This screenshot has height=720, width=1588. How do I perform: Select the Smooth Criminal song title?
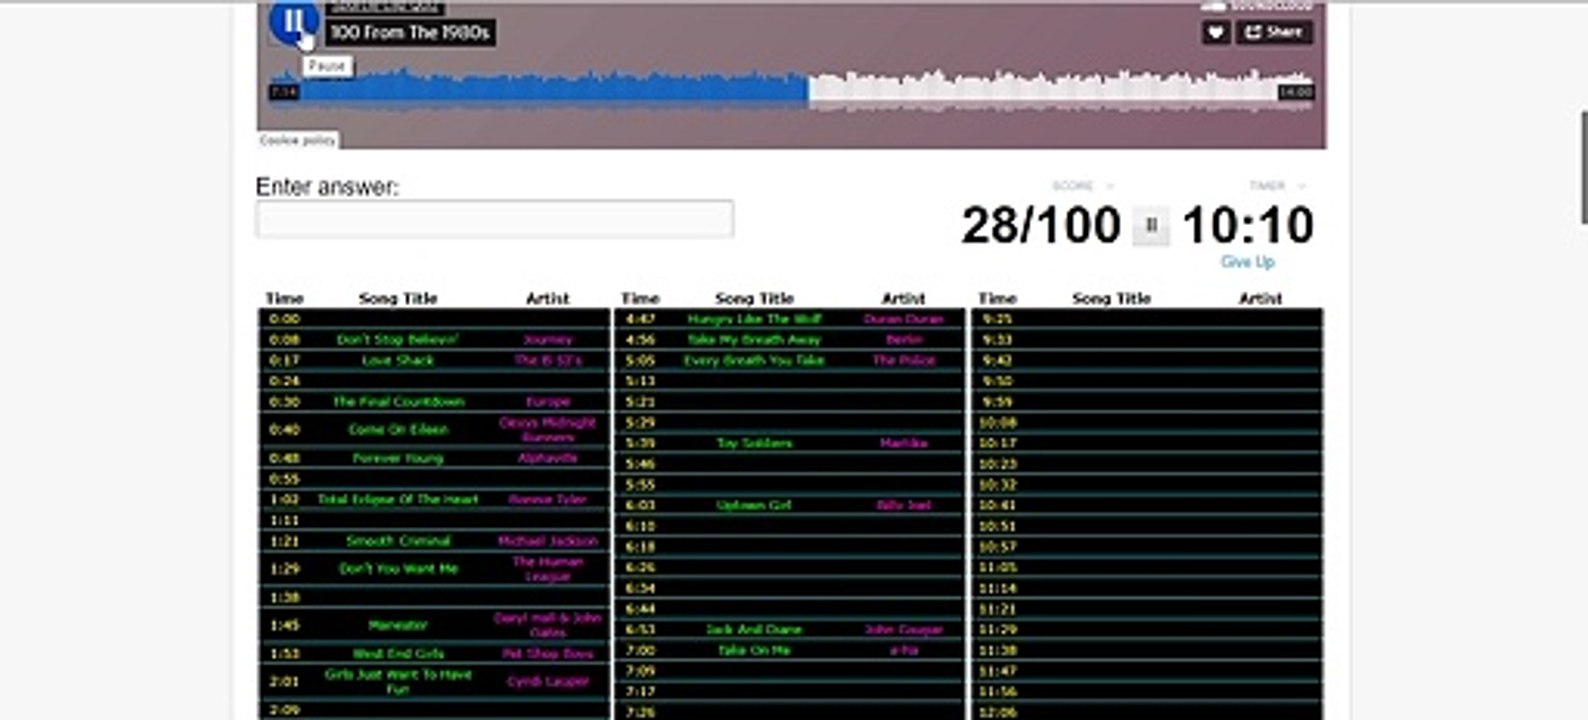tap(398, 541)
